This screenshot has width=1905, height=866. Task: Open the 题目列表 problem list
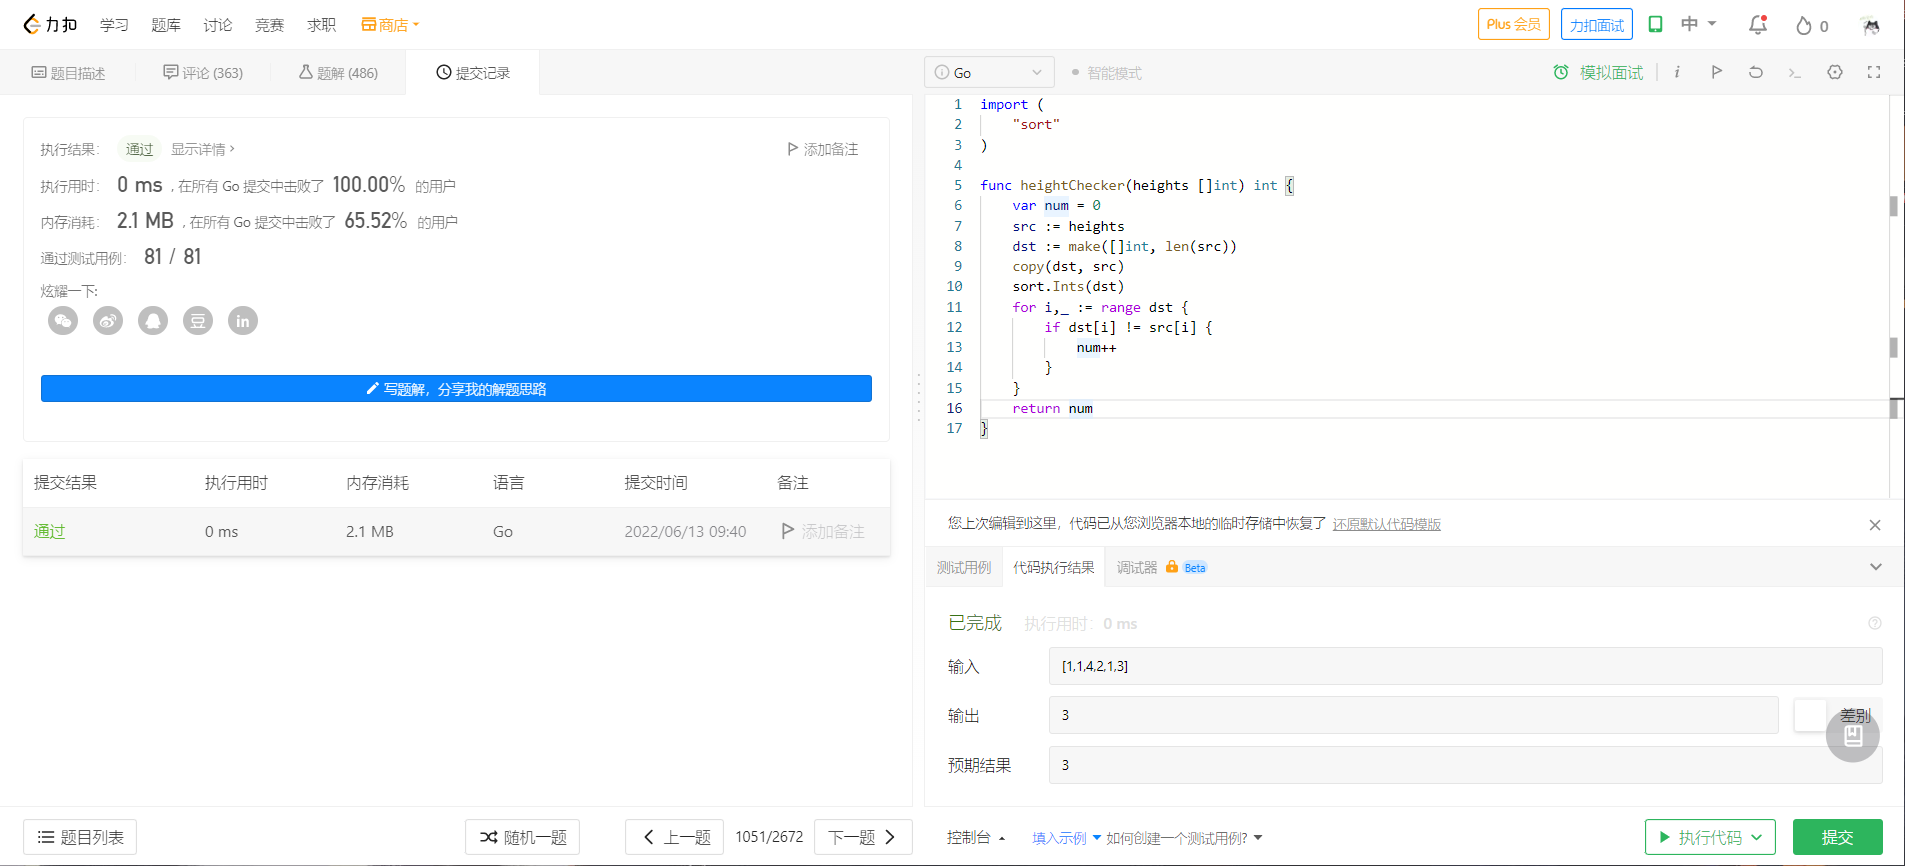tap(80, 837)
